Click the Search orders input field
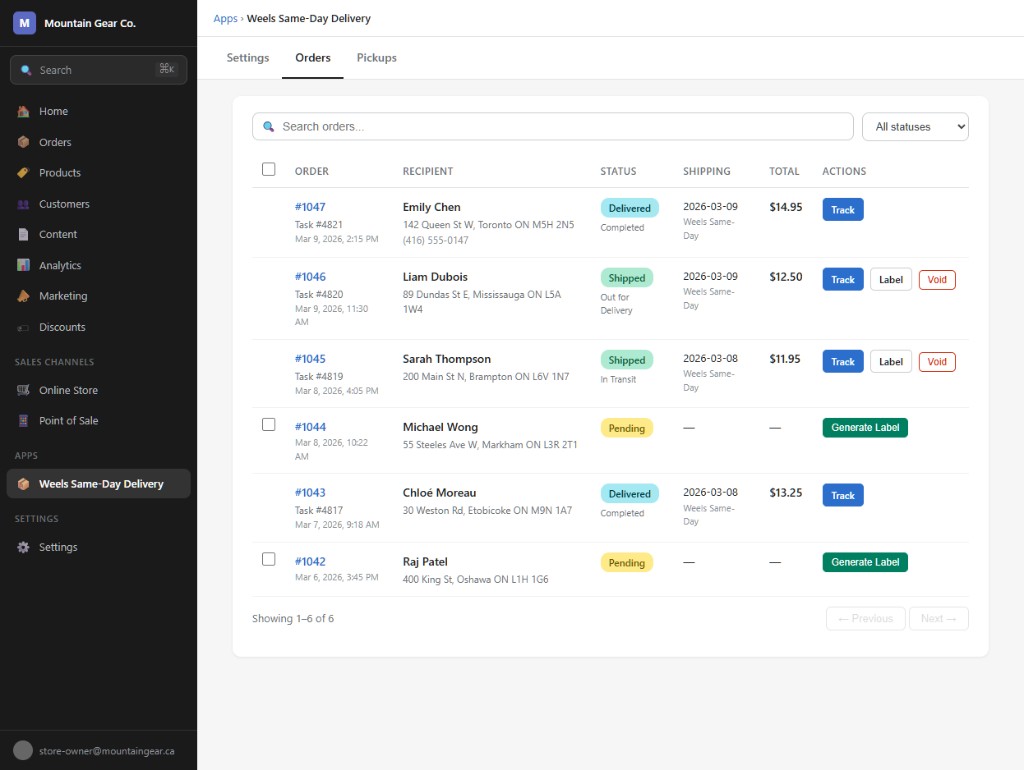Image resolution: width=1024 pixels, height=770 pixels. tap(551, 126)
